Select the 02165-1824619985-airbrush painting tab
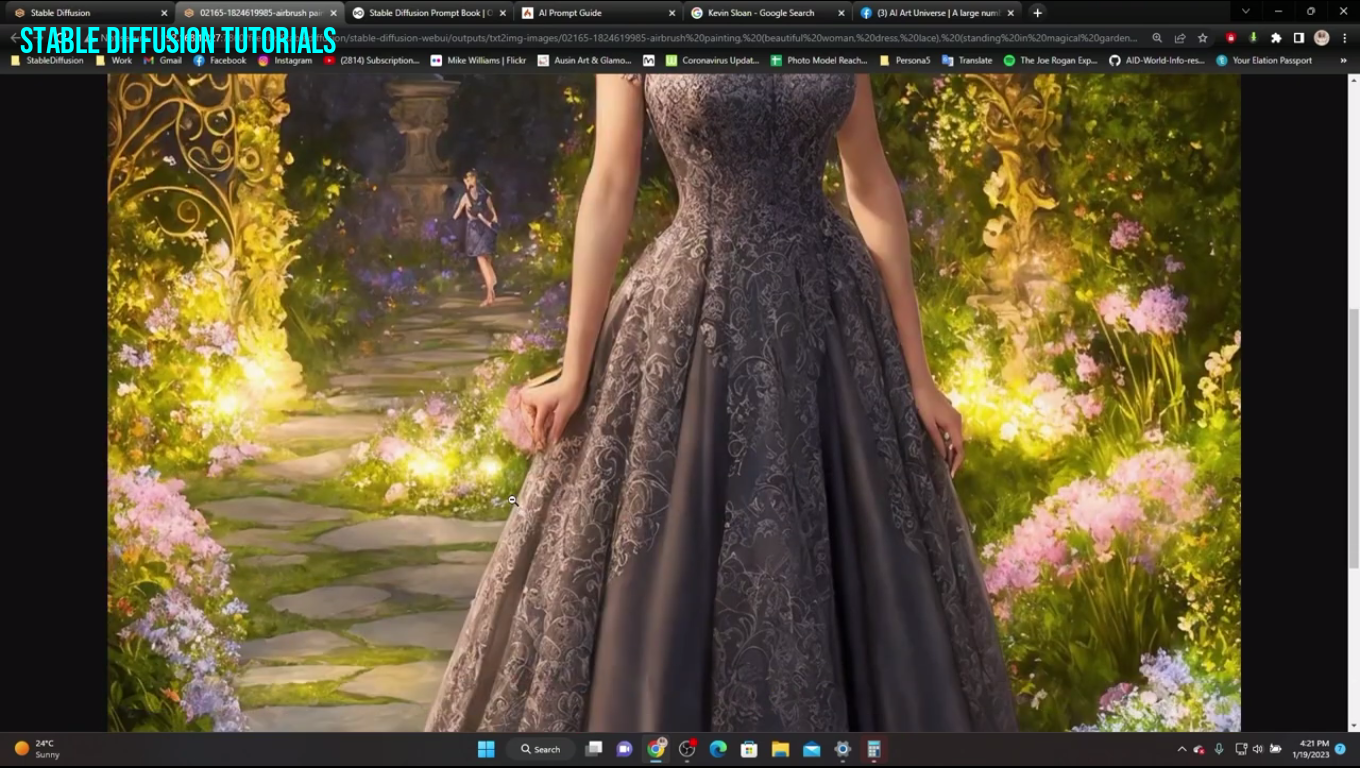Viewport: 1360px width, 768px height. (260, 13)
